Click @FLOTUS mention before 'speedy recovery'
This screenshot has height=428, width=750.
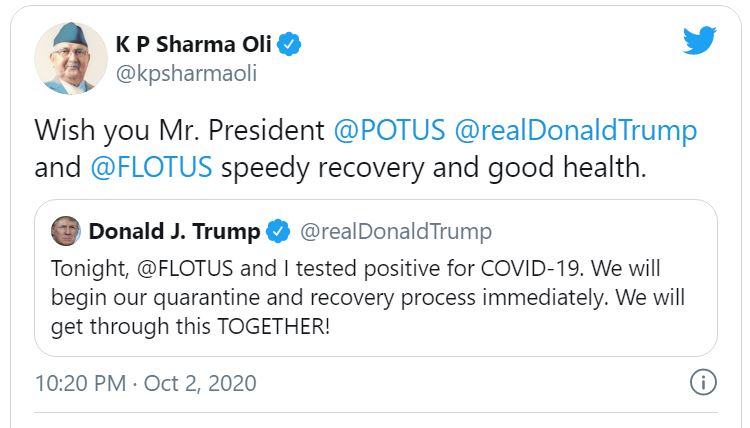tap(151, 166)
